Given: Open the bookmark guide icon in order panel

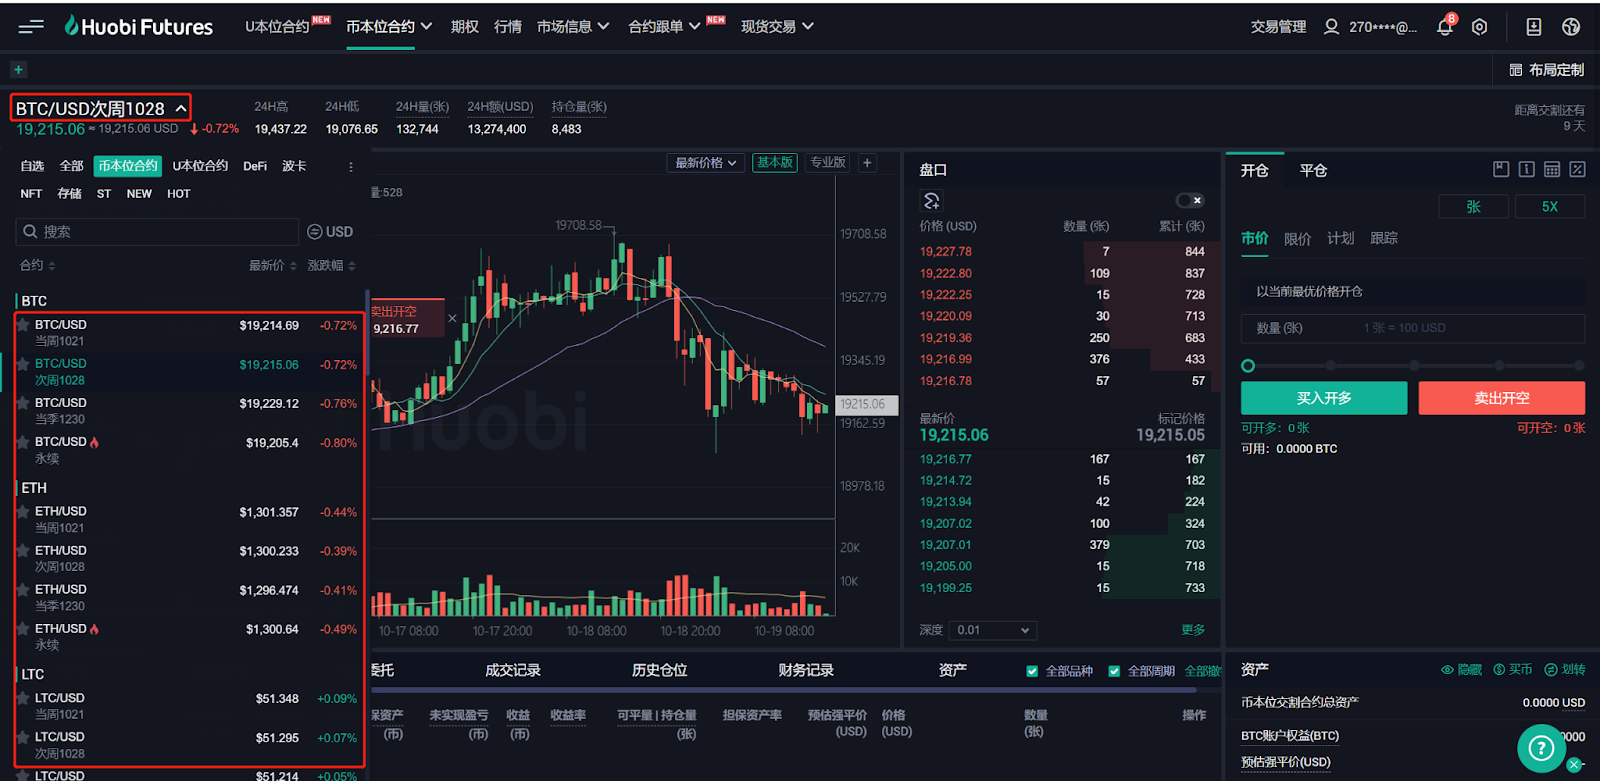Looking at the screenshot, I should click(1501, 170).
